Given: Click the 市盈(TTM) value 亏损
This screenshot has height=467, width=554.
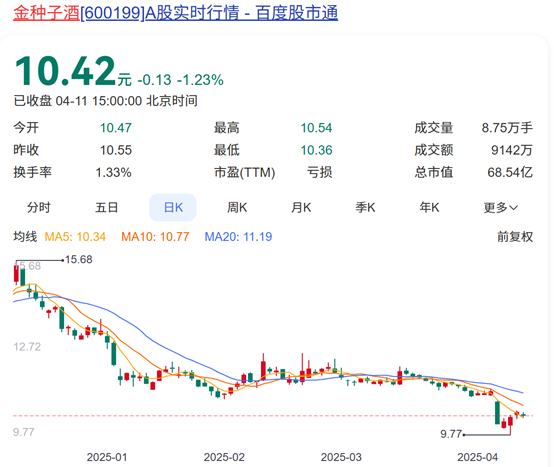Looking at the screenshot, I should pos(319,172).
